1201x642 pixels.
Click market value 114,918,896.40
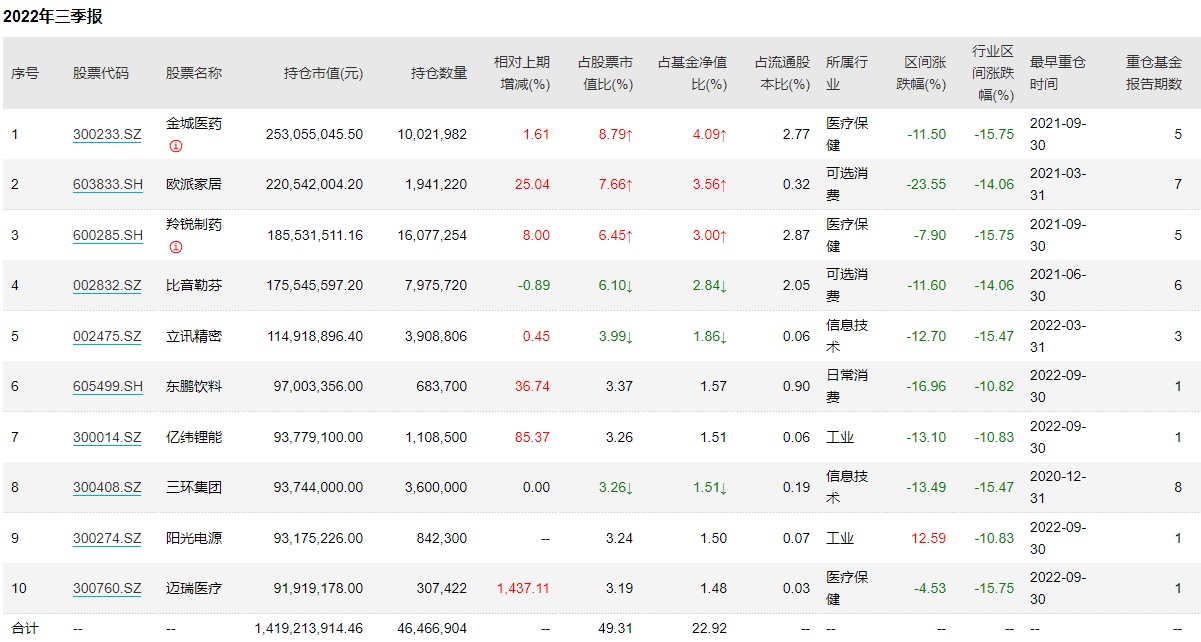pyautogui.click(x=315, y=336)
